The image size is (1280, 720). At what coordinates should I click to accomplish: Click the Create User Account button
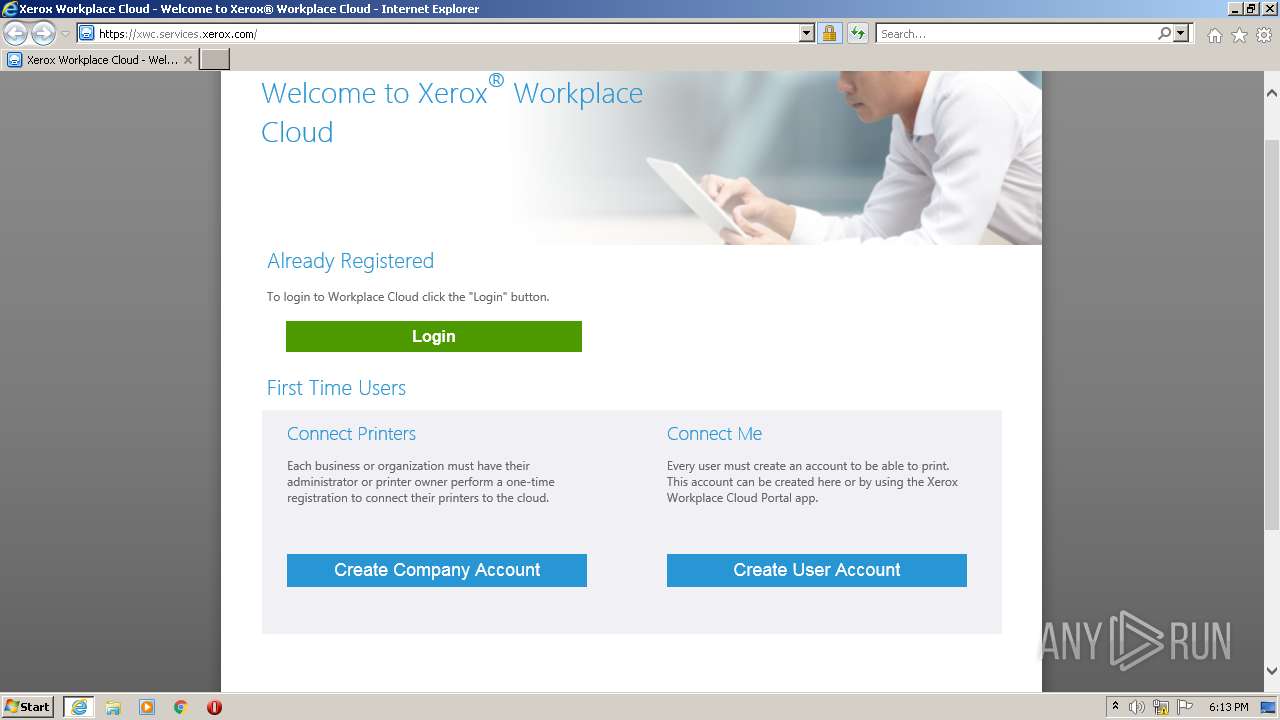click(x=817, y=570)
